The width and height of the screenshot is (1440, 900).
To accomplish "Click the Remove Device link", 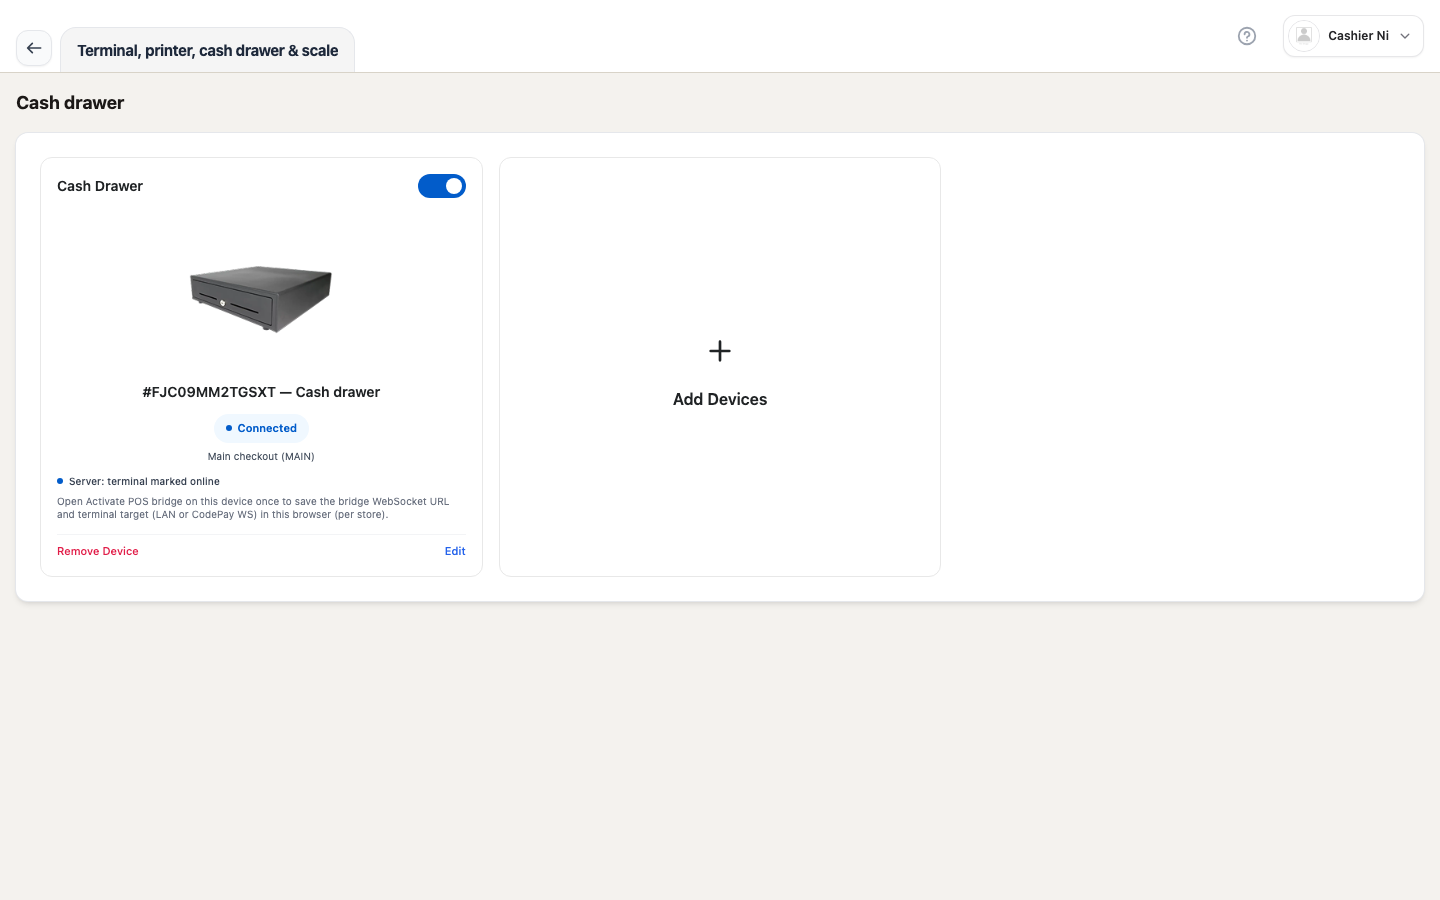I will pyautogui.click(x=98, y=551).
